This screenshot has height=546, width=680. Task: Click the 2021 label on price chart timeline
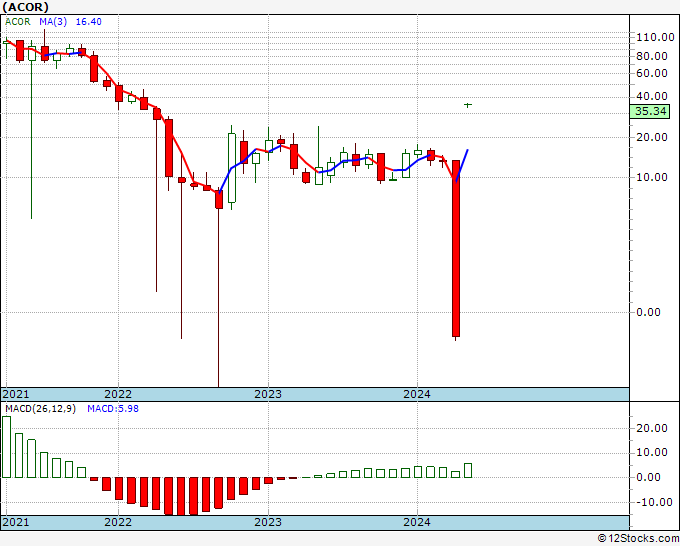click(16, 394)
